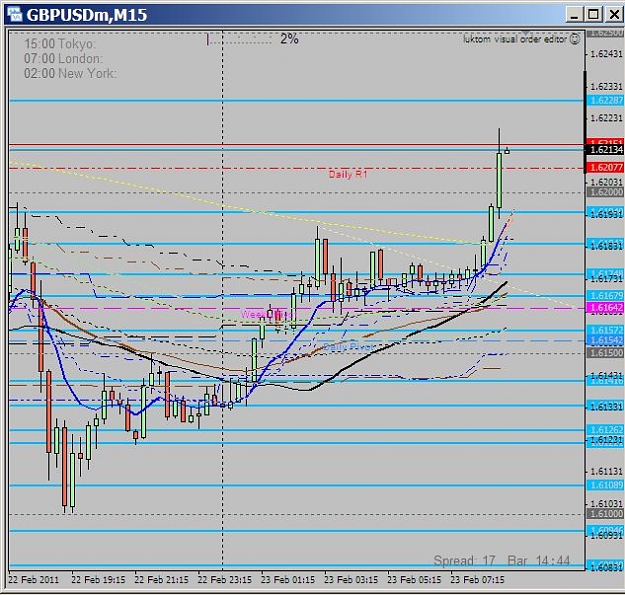The image size is (625, 595).
Task: Click the chart shift triangle marker at top
Action: click(x=525, y=33)
